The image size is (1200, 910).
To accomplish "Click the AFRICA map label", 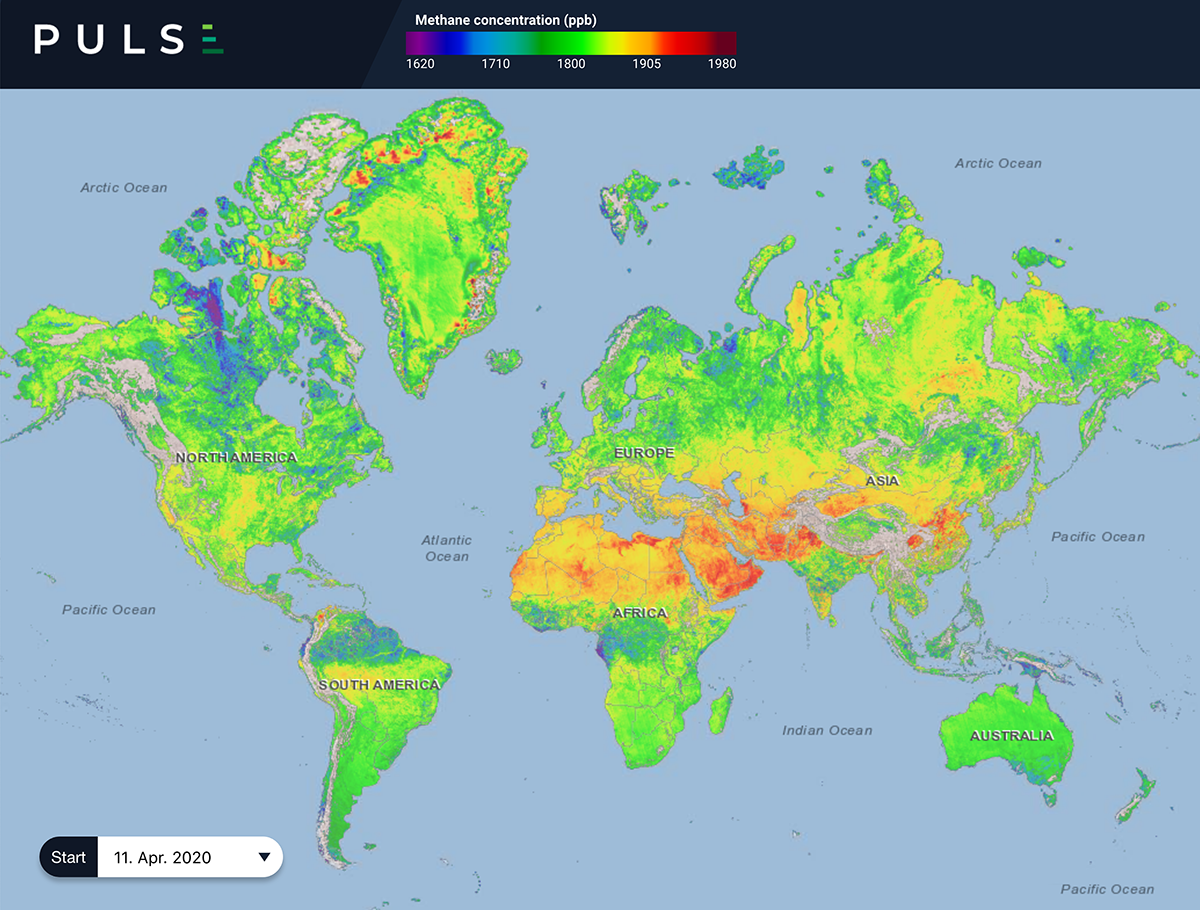I will 640,613.
